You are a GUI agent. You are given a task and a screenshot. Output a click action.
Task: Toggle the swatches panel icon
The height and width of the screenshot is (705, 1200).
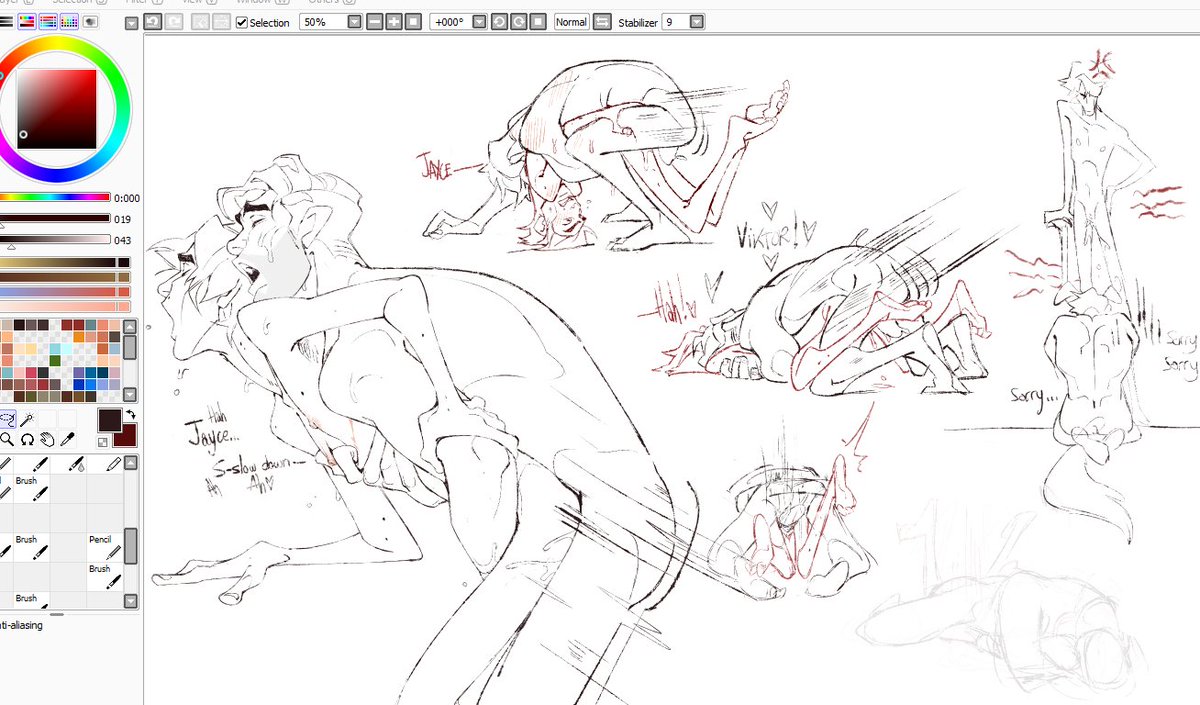(70, 21)
